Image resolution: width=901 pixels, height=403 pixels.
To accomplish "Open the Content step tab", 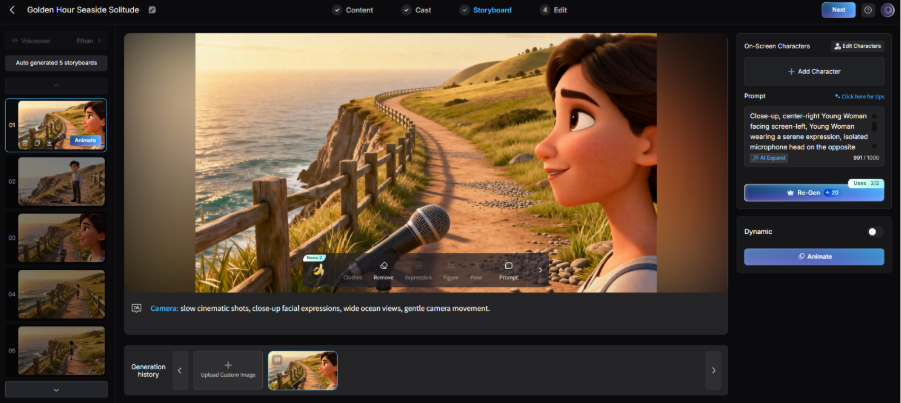I will coord(353,10).
